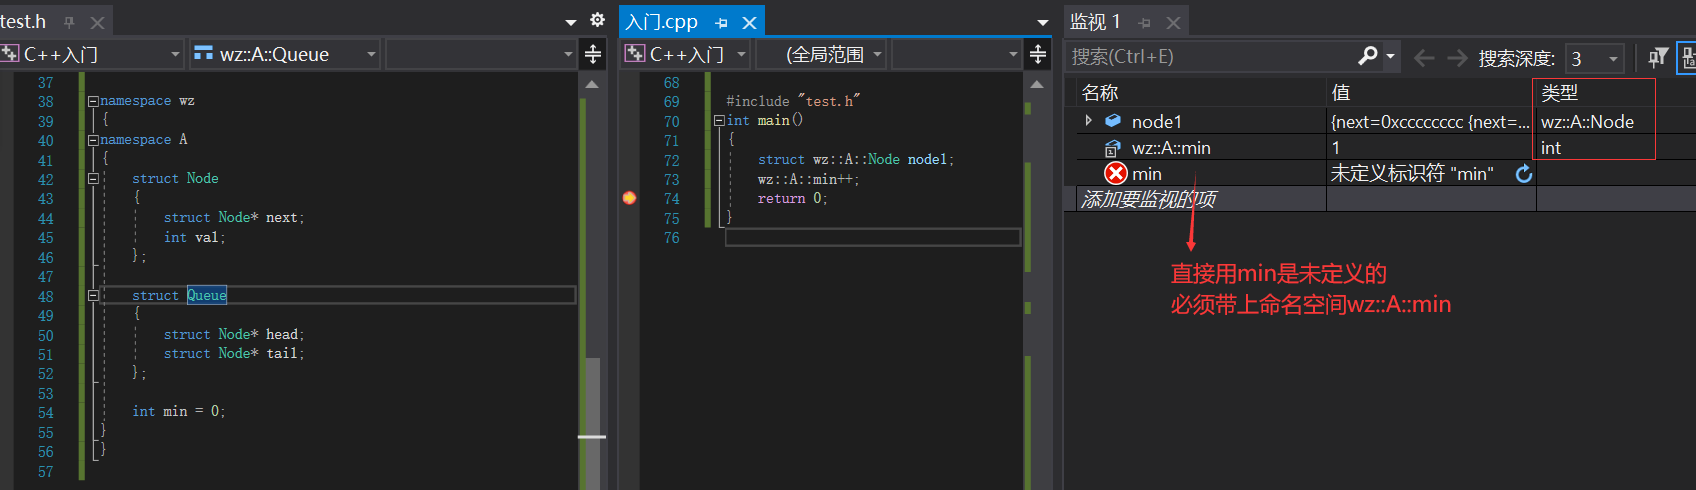Click the filter icon in watch toolbar
The width and height of the screenshot is (1696, 490).
coord(1657,57)
